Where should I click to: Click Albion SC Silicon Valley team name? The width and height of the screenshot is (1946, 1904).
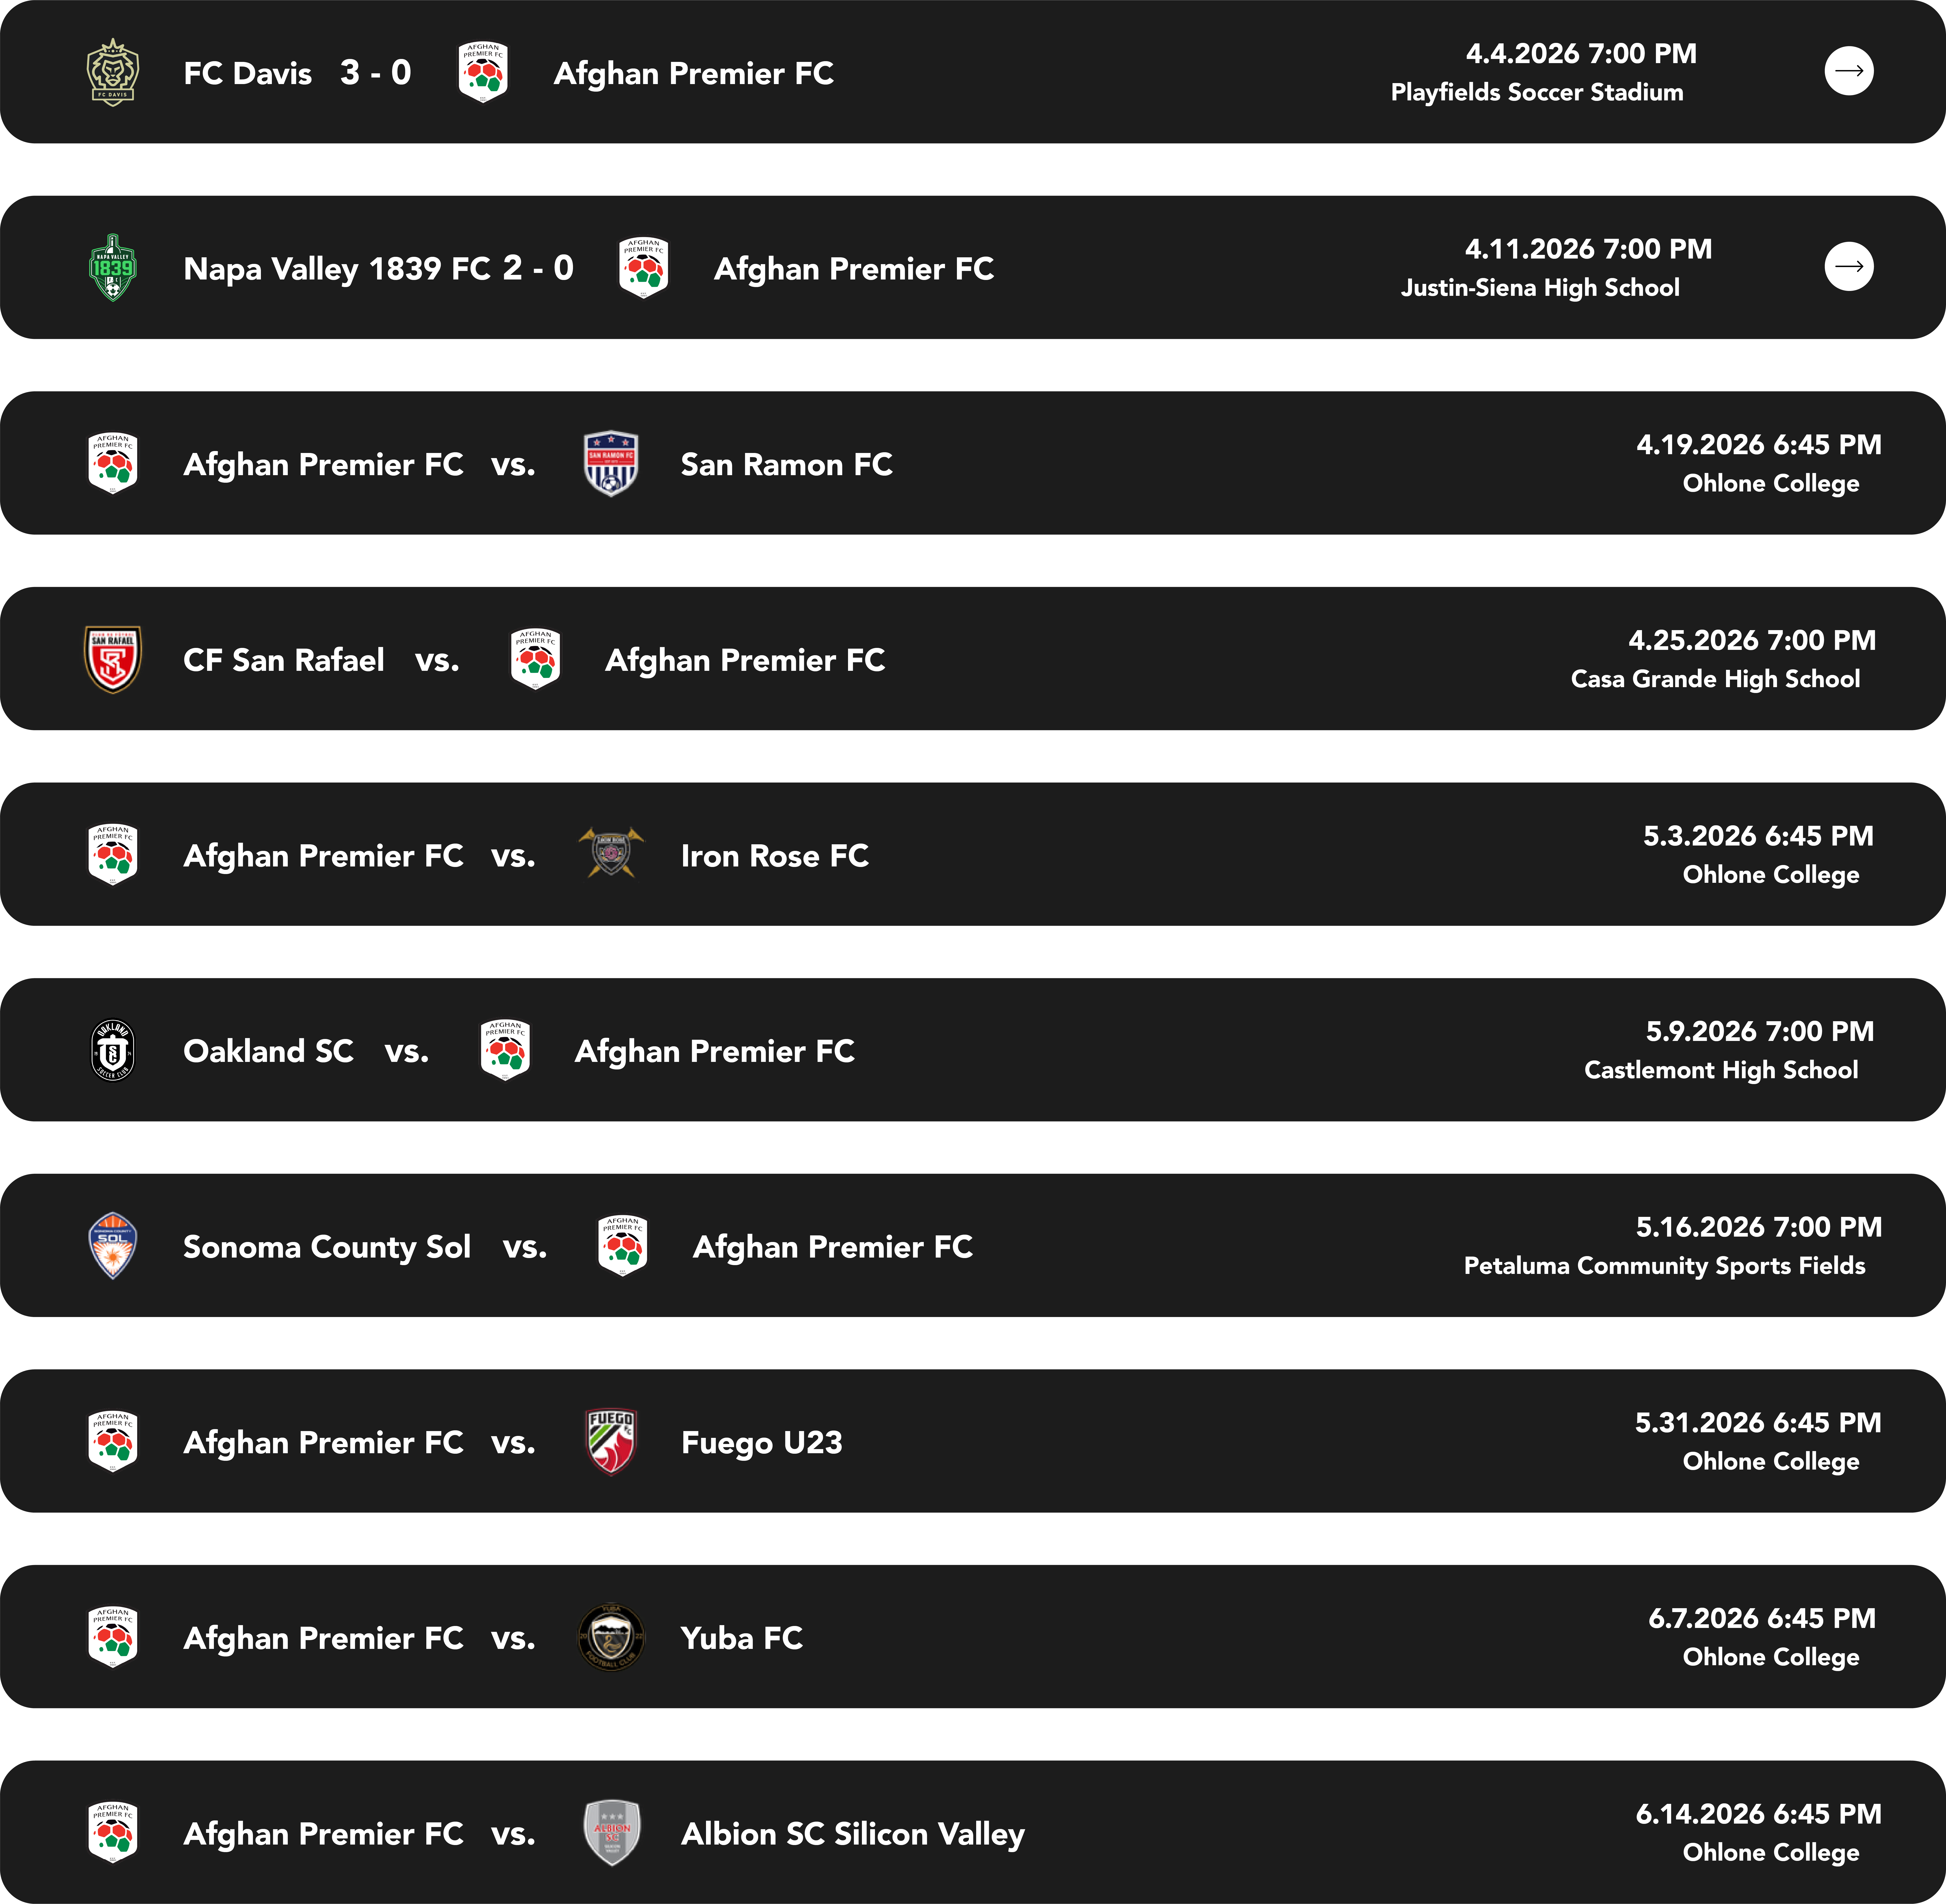852,1834
